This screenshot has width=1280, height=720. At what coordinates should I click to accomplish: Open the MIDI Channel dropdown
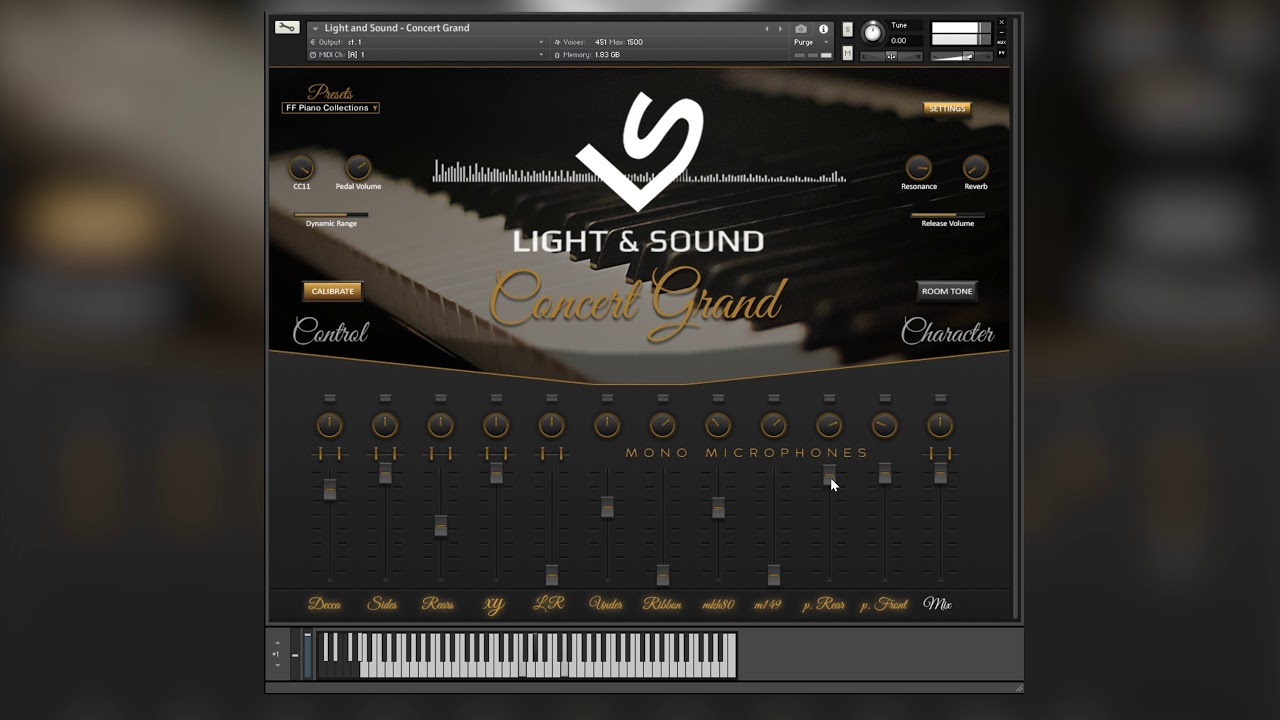click(x=428, y=55)
